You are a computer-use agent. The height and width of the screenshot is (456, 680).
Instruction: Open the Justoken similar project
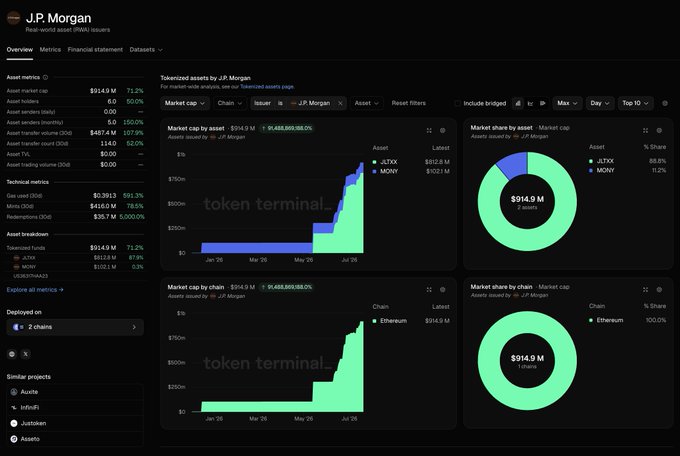(x=75, y=423)
